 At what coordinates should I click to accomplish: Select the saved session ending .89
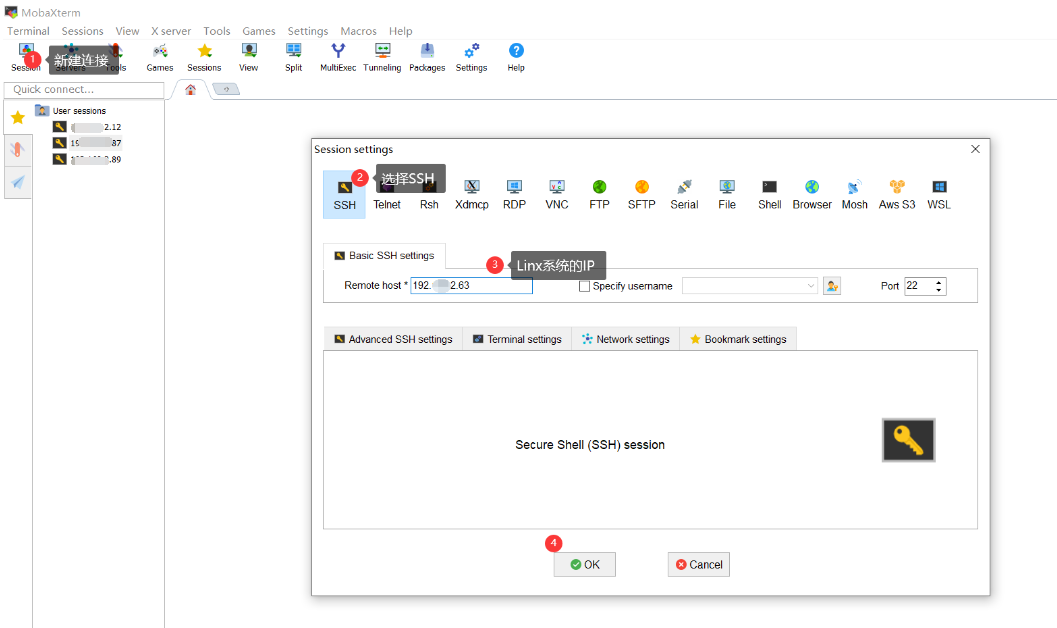click(x=88, y=159)
